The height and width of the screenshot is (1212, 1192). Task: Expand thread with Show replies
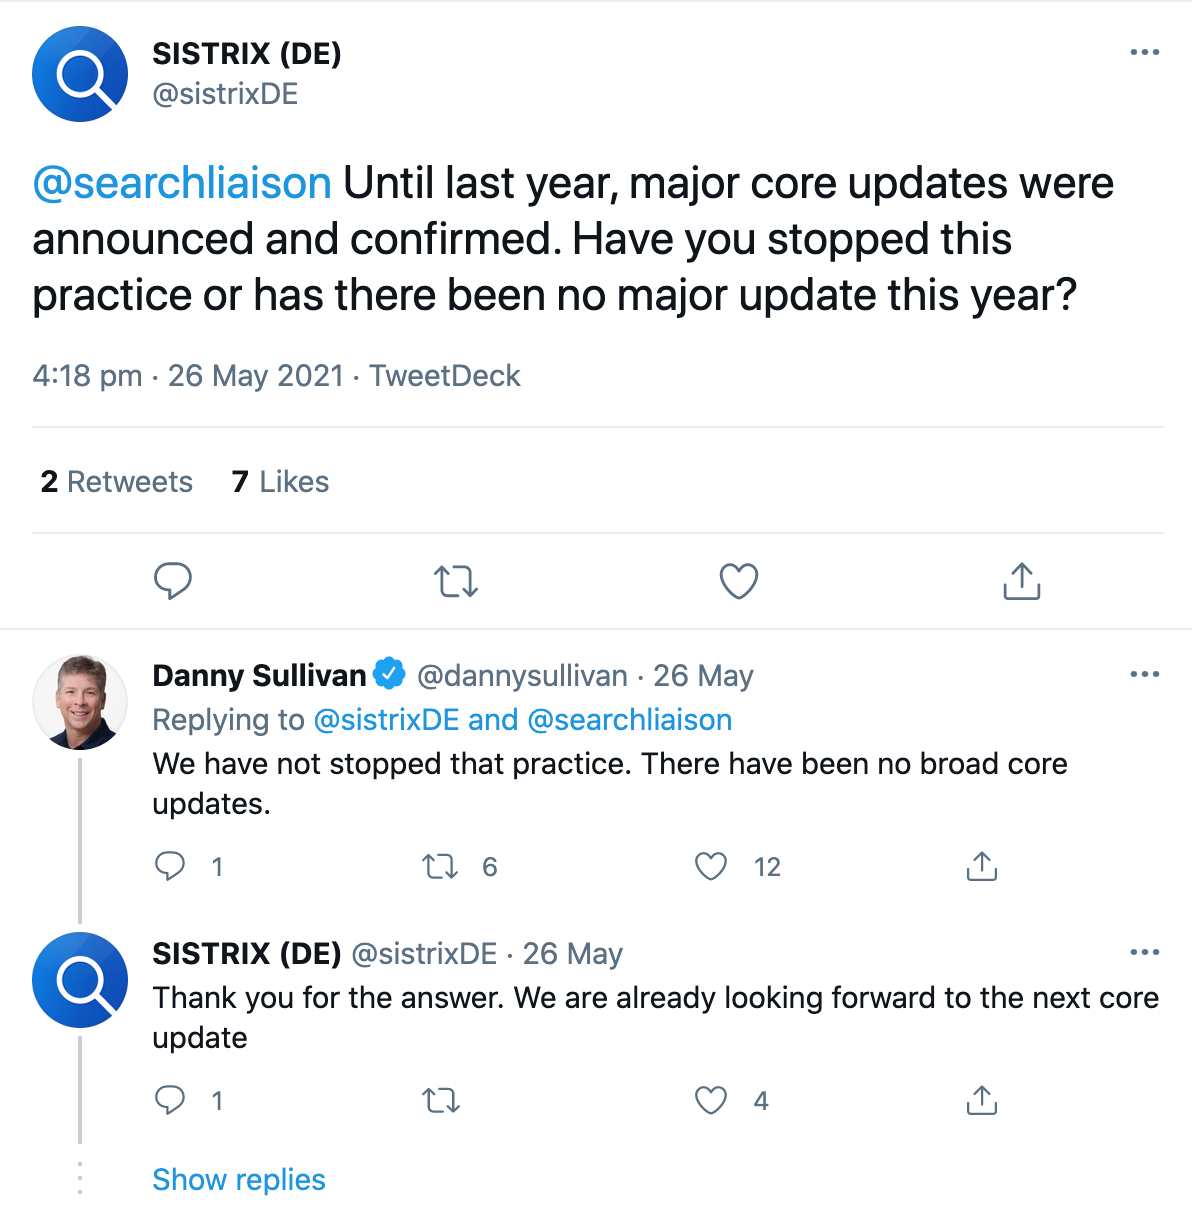(x=239, y=1180)
